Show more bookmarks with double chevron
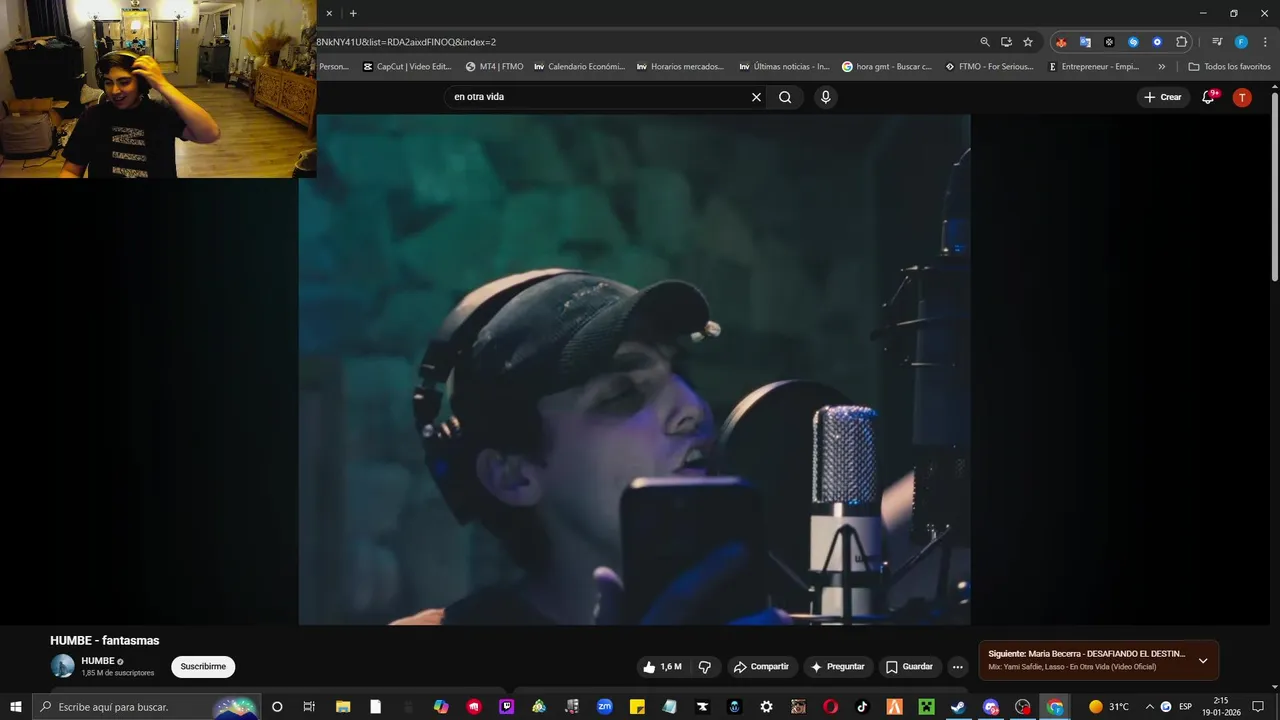This screenshot has width=1280, height=720. pos(1161,67)
